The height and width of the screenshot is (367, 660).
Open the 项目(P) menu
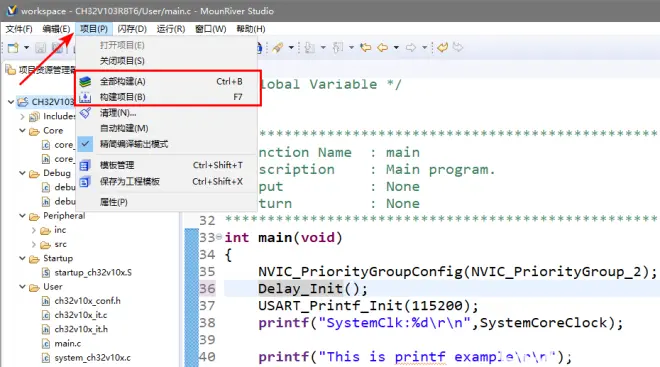(93, 29)
